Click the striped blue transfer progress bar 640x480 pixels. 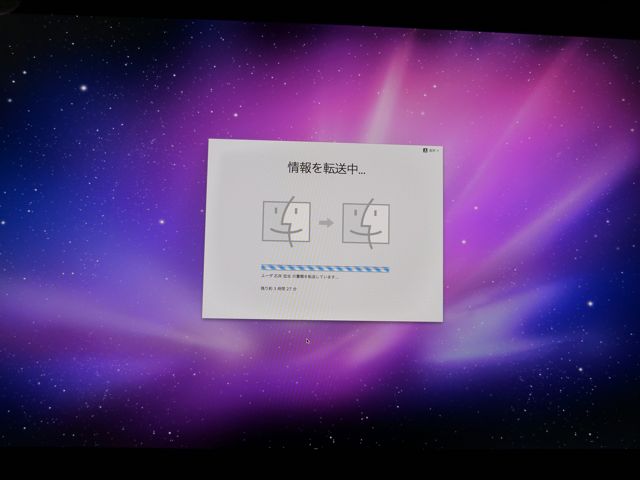point(325,269)
